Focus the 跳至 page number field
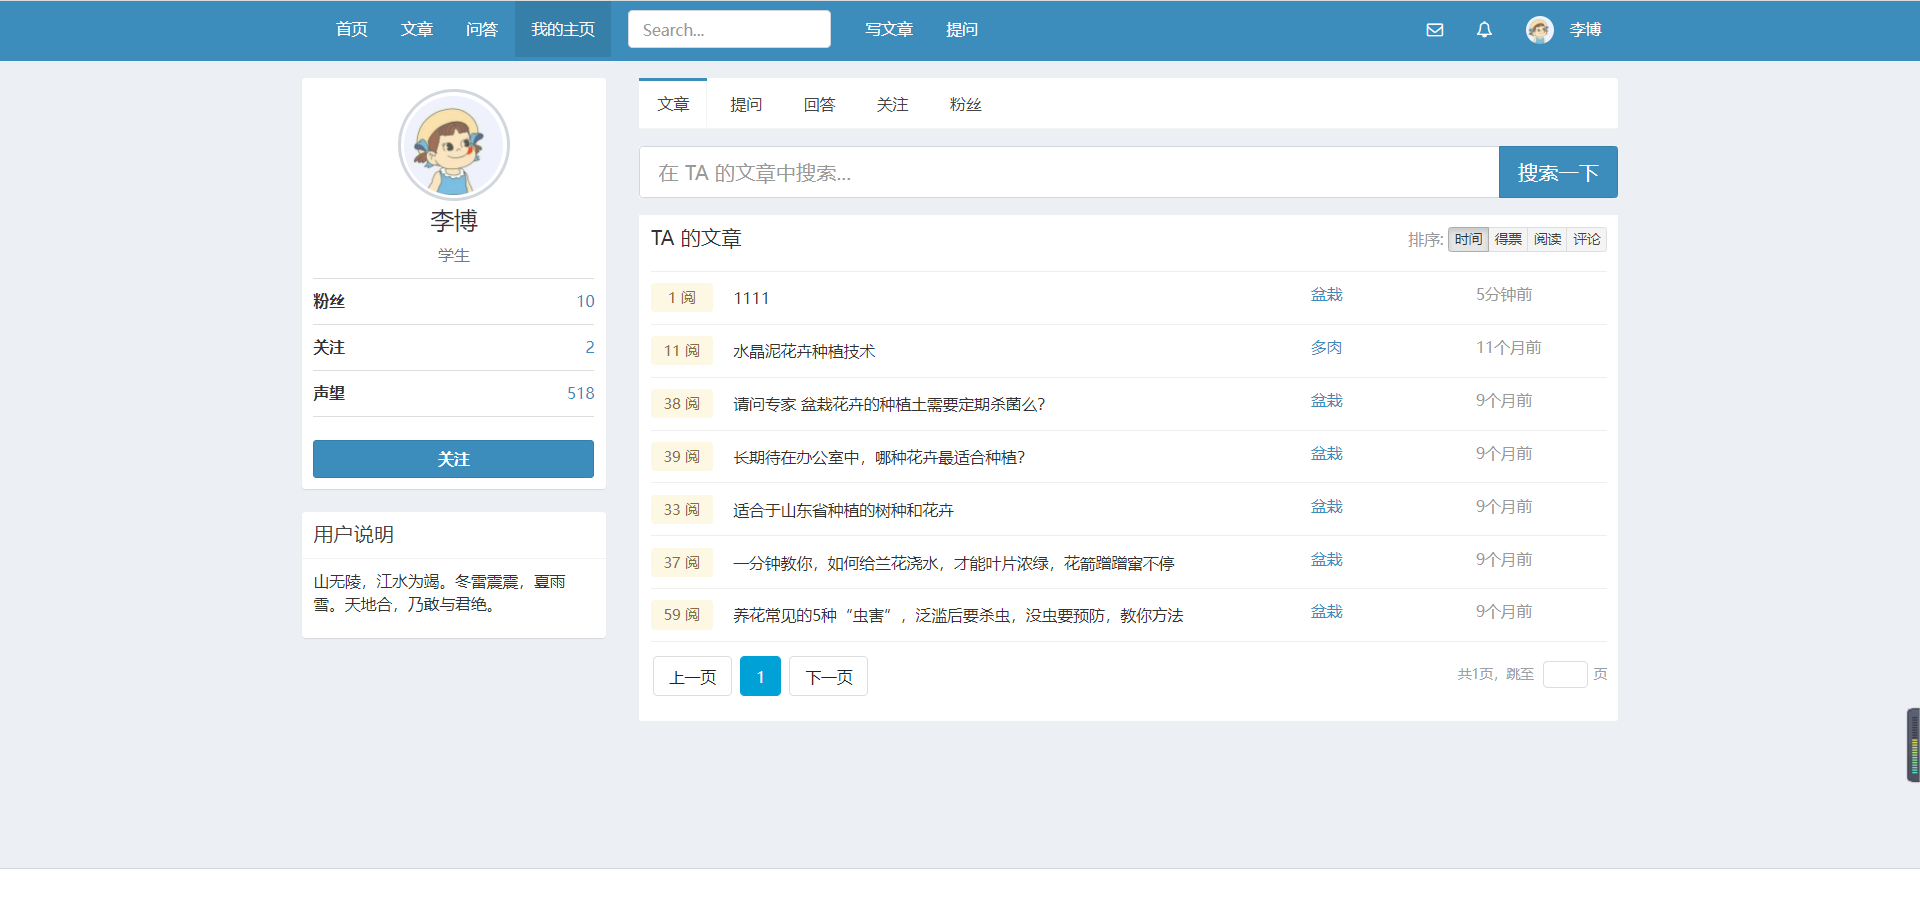Screen dimensions: 1920x902 coord(1565,674)
